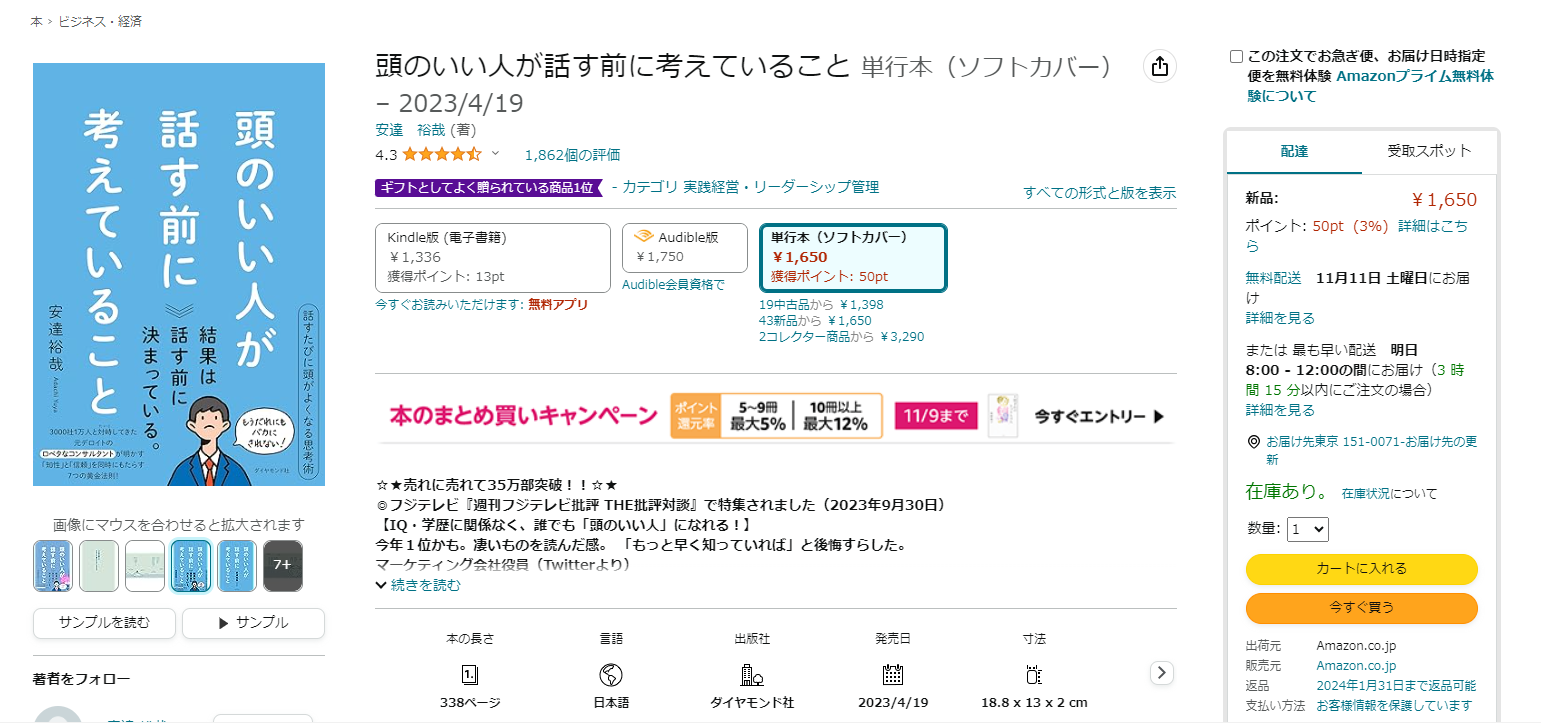Screen dimensions: 1541x723
Task: Click the 在庫状況 link
Action: (1366, 494)
